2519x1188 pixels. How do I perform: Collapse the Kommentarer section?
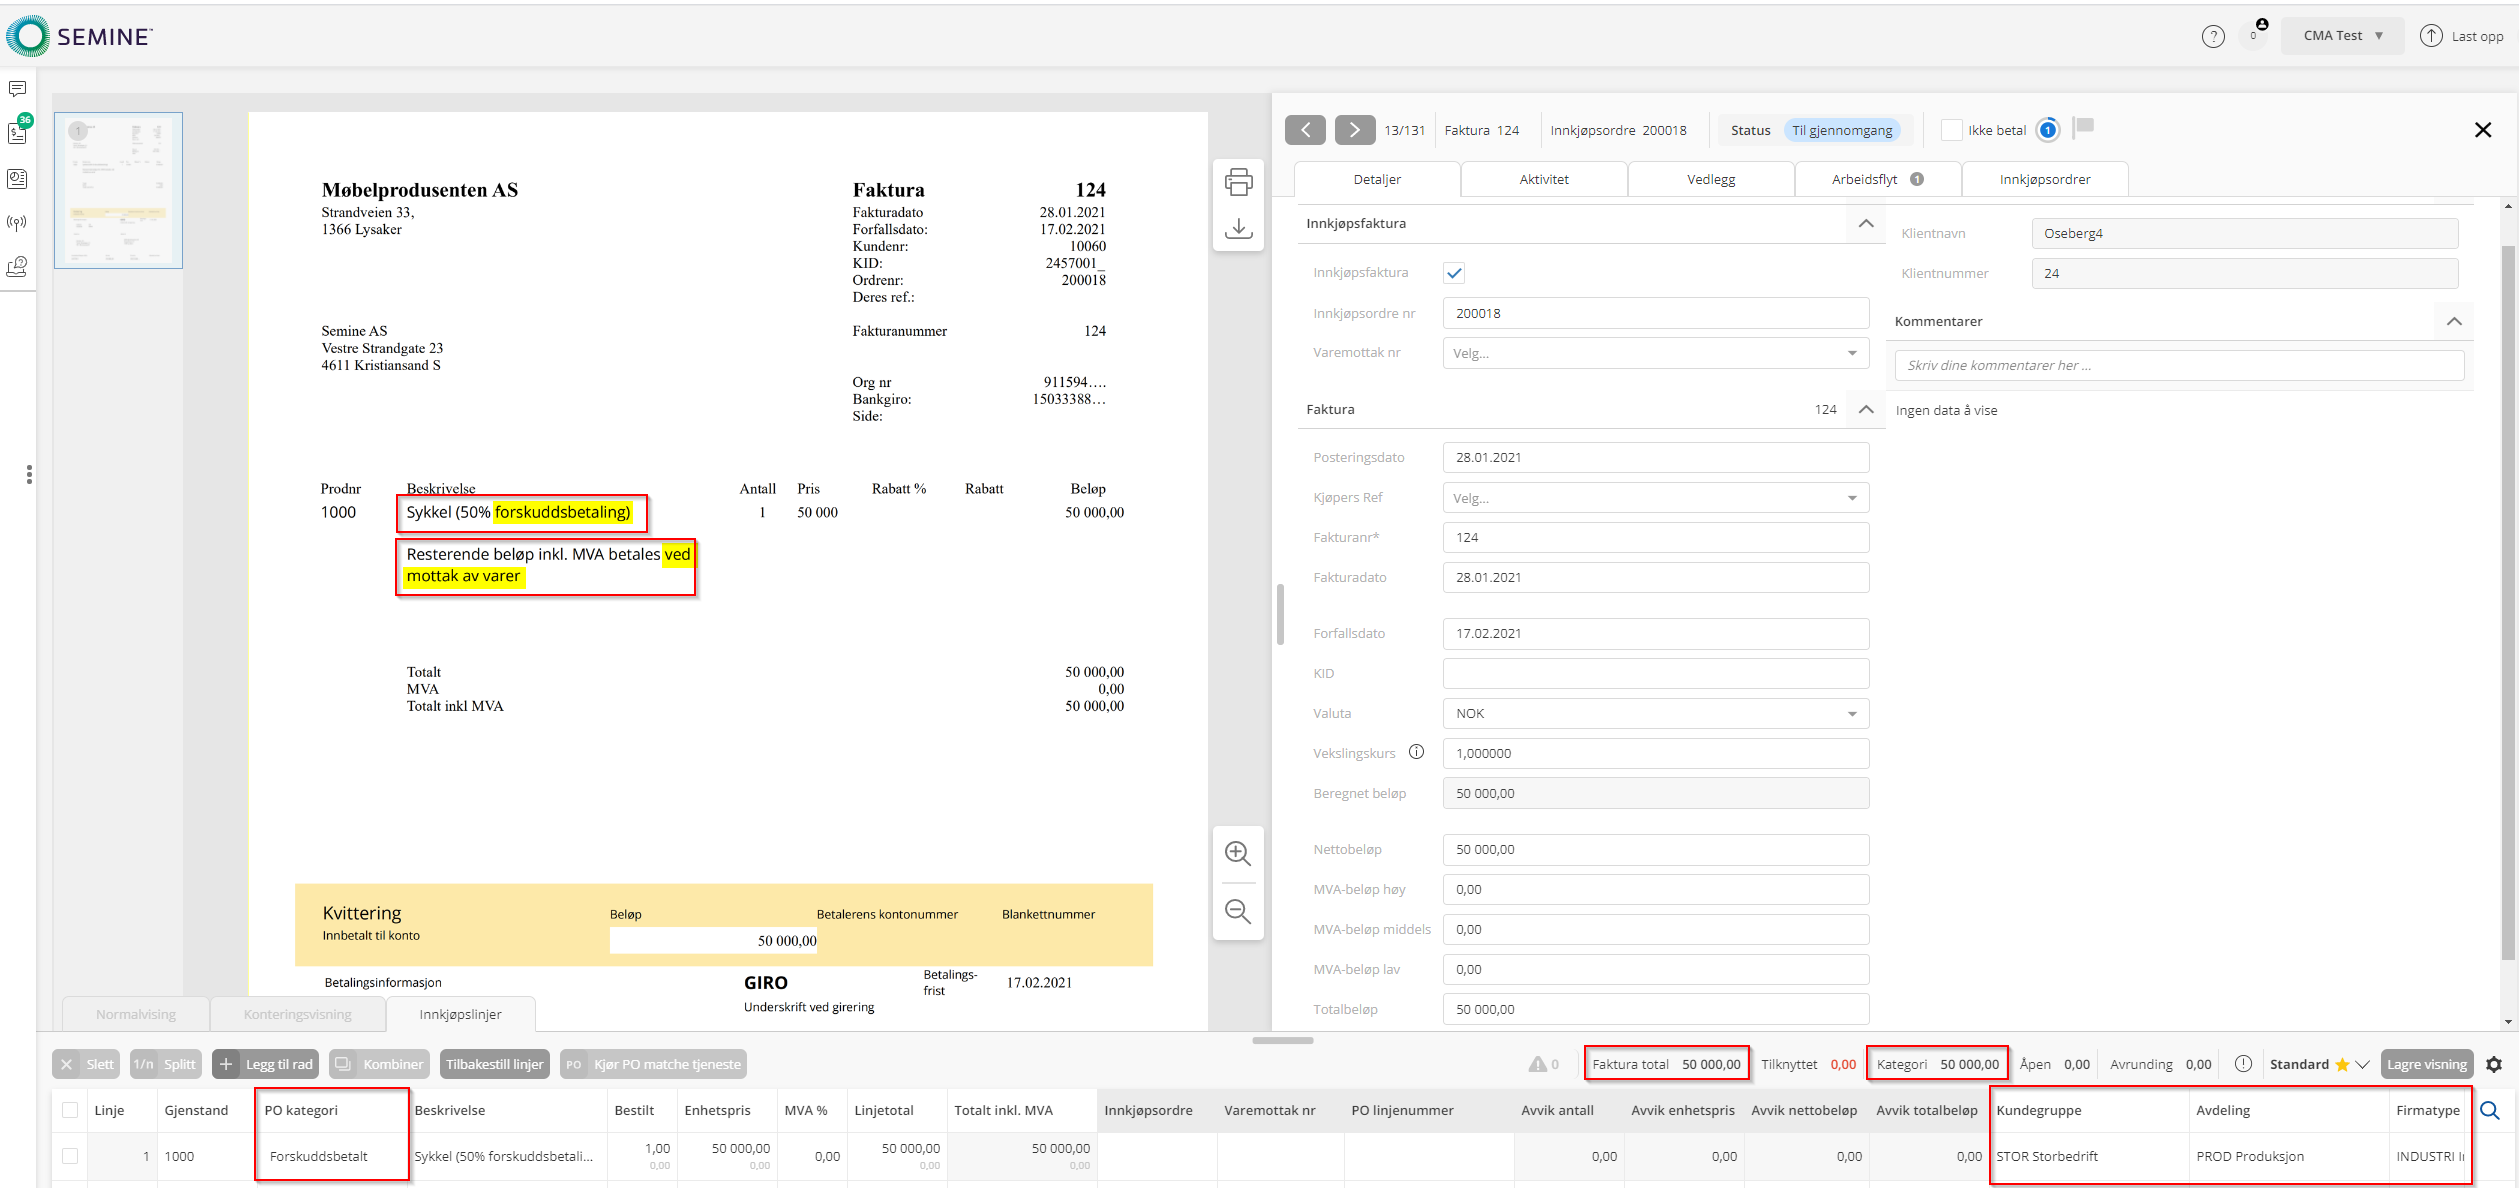(x=2453, y=321)
